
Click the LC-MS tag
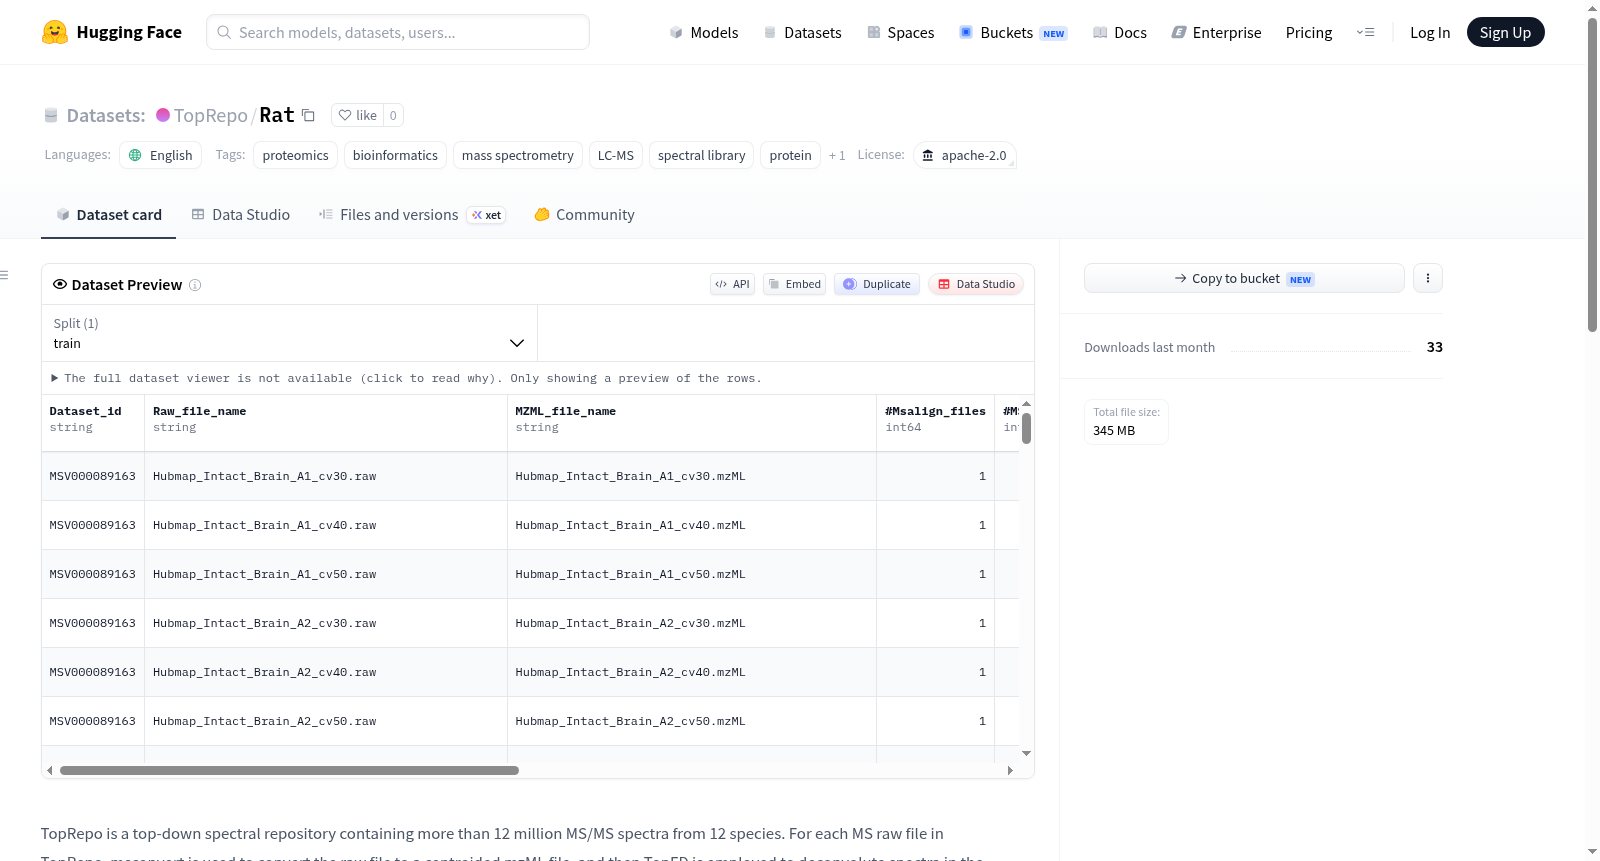click(615, 155)
